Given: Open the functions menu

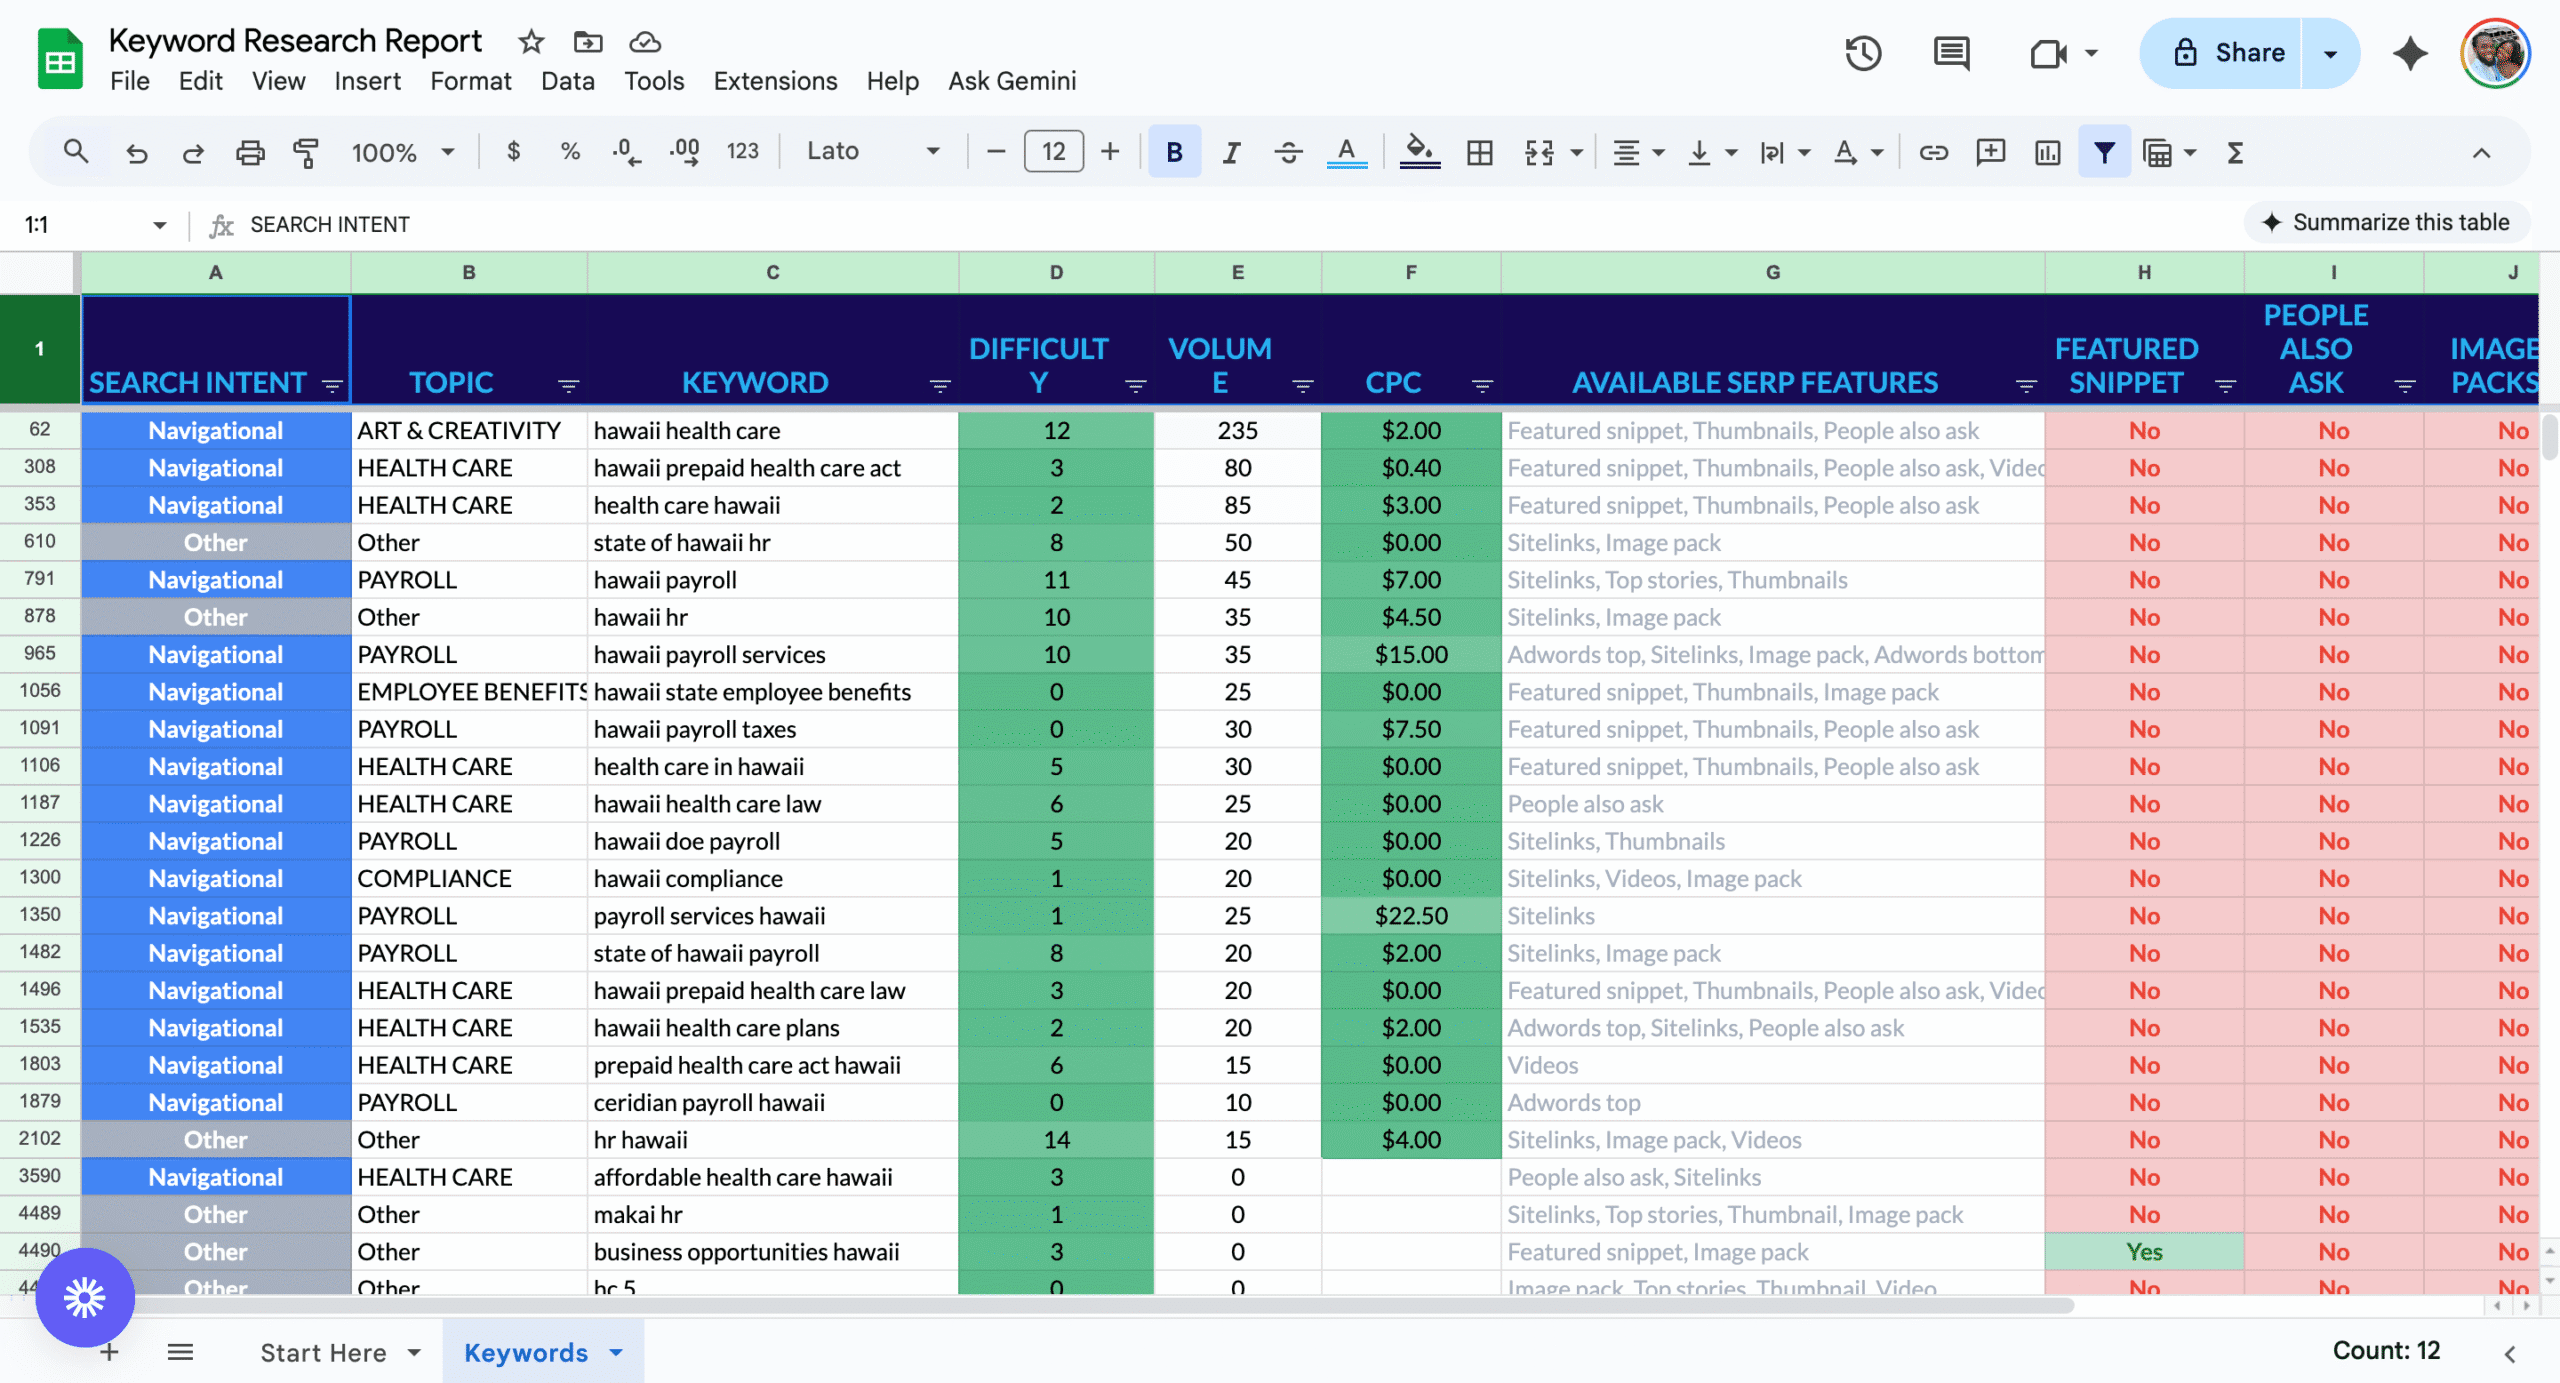Looking at the screenshot, I should tap(2234, 151).
